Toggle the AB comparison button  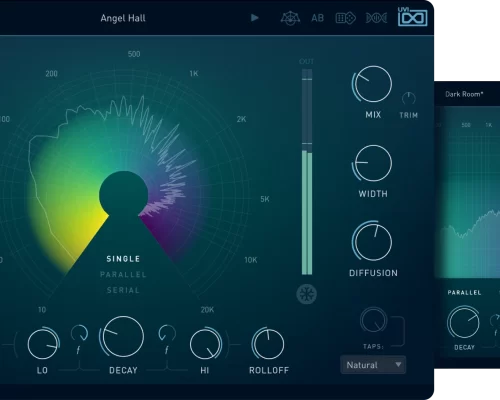[x=317, y=18]
